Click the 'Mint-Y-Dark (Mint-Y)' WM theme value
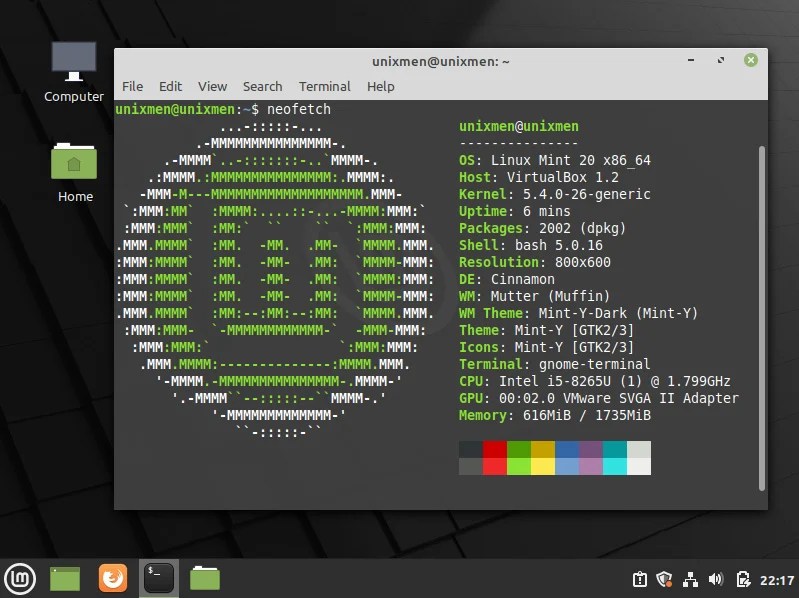The width and height of the screenshot is (799, 598). [x=618, y=313]
